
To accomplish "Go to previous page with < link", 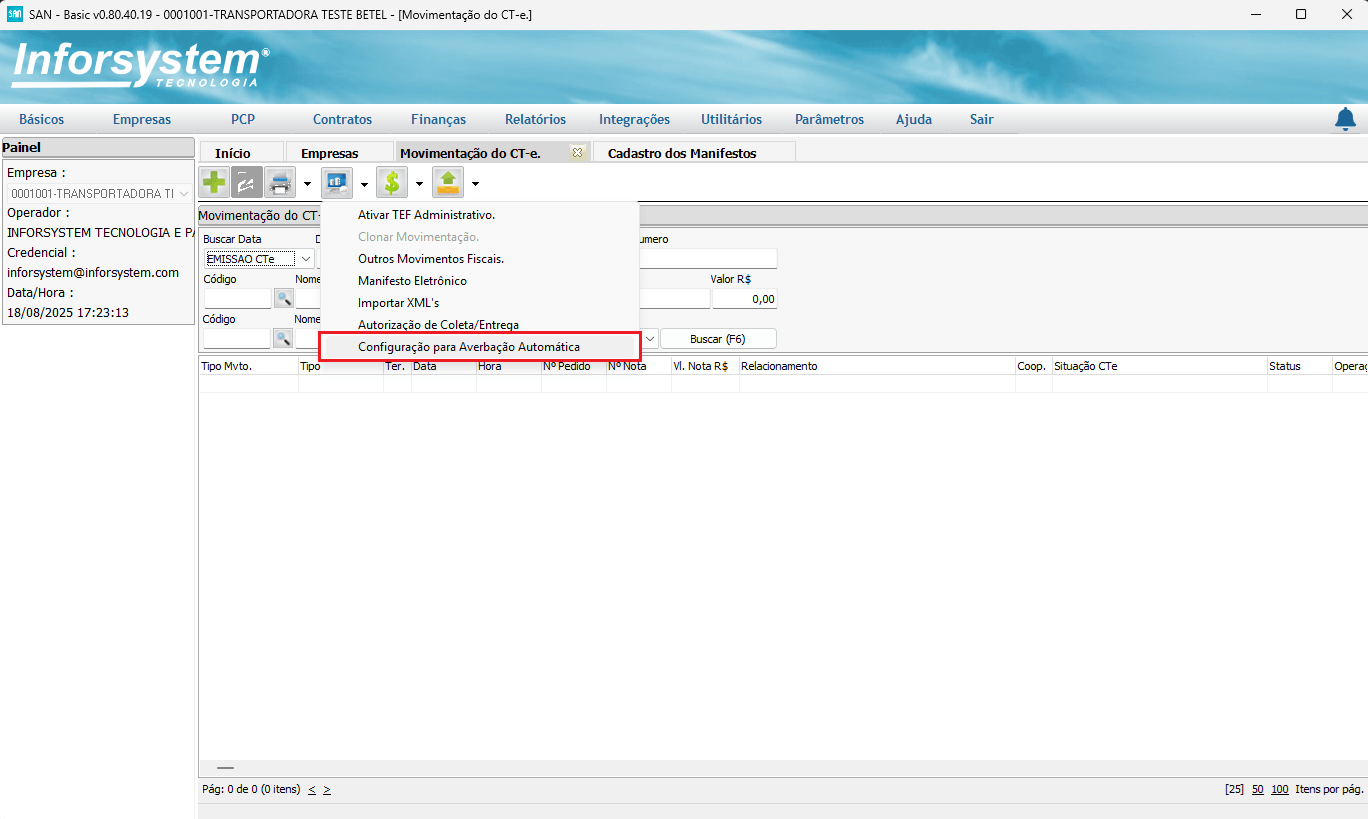I will (x=312, y=789).
